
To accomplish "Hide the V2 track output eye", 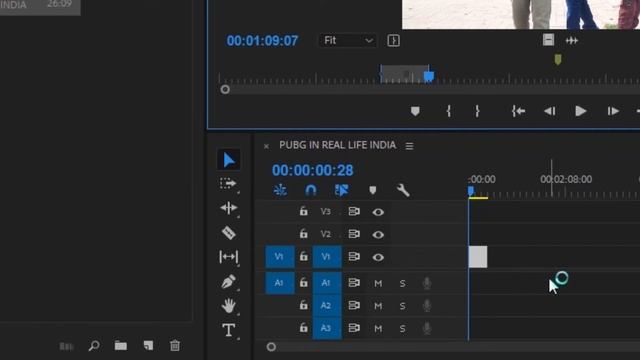I will coord(378,234).
